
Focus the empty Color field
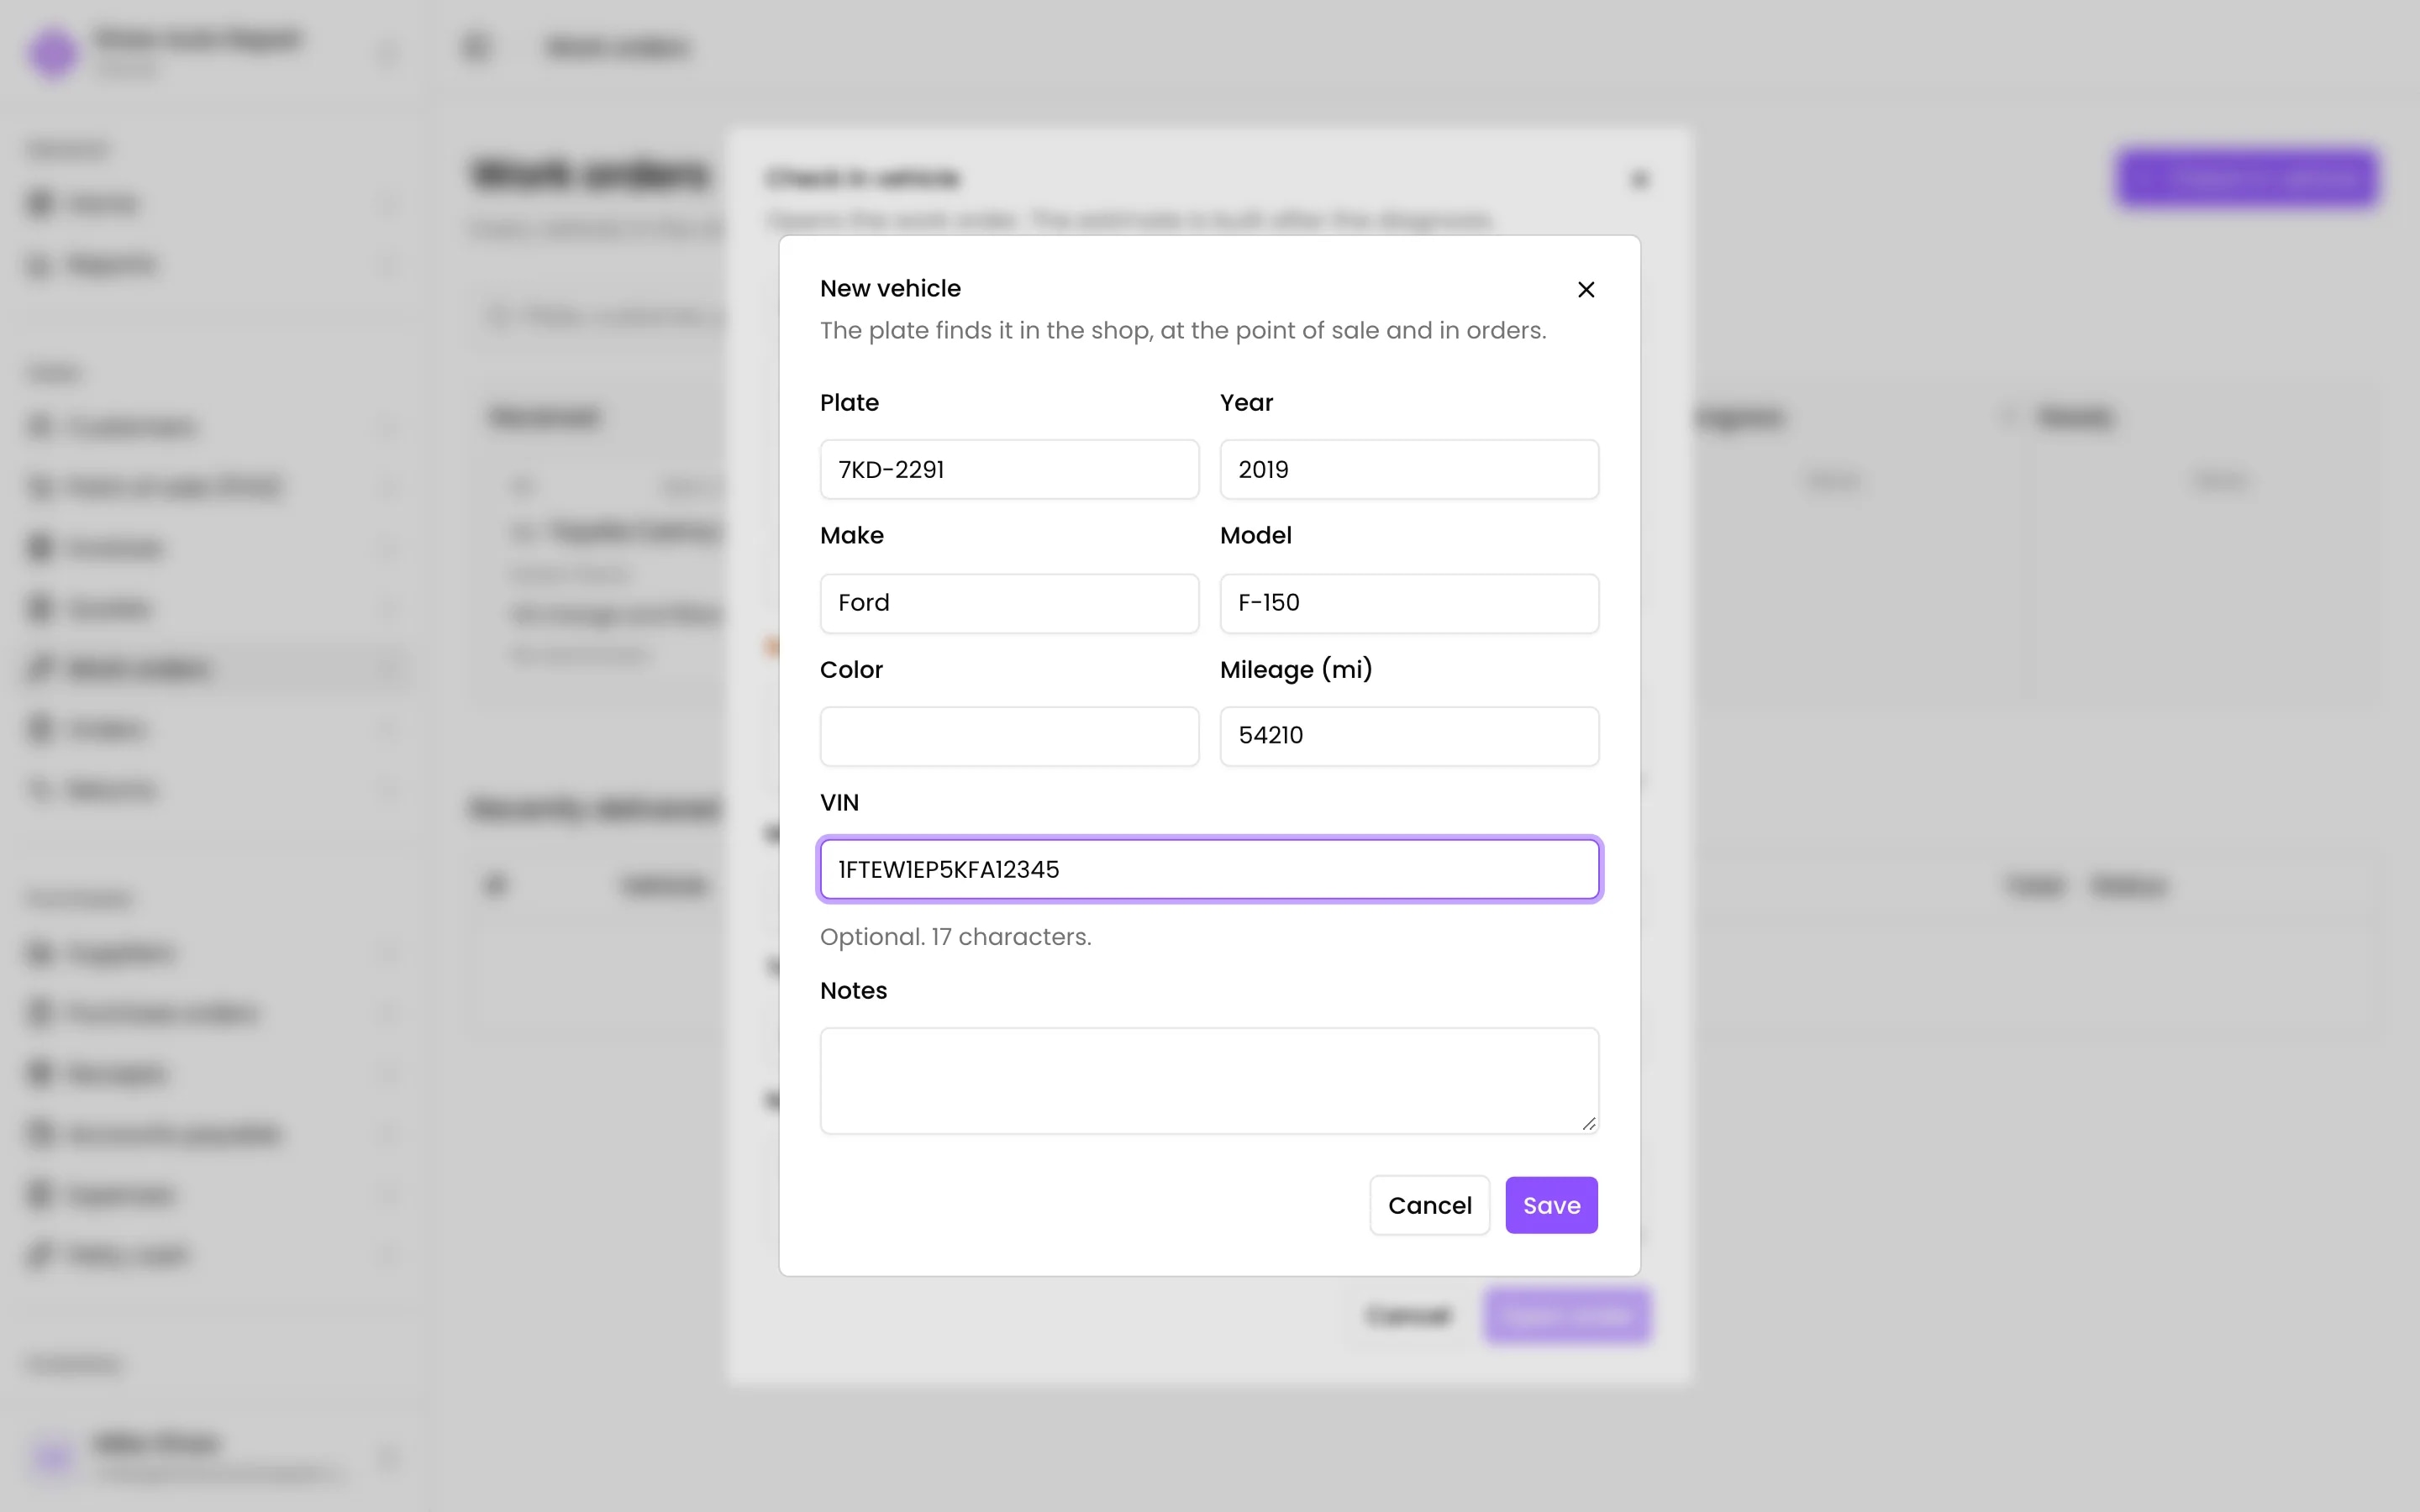pyautogui.click(x=1009, y=736)
